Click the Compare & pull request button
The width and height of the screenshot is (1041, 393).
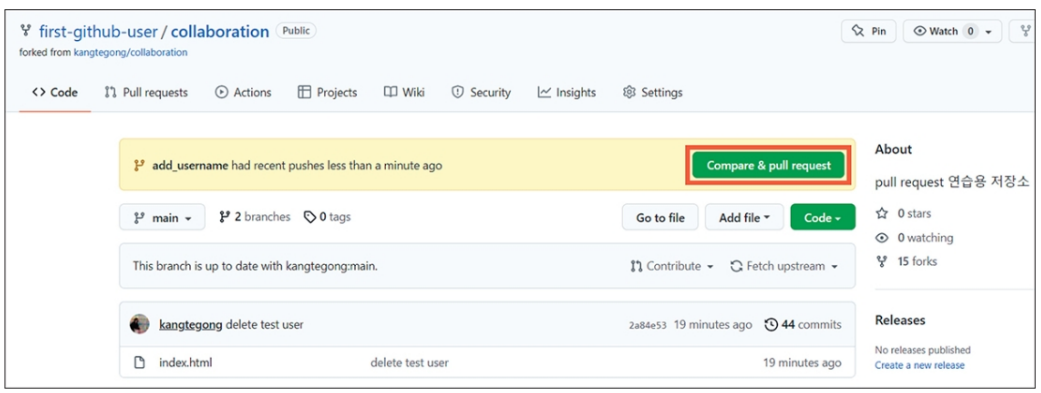point(768,165)
